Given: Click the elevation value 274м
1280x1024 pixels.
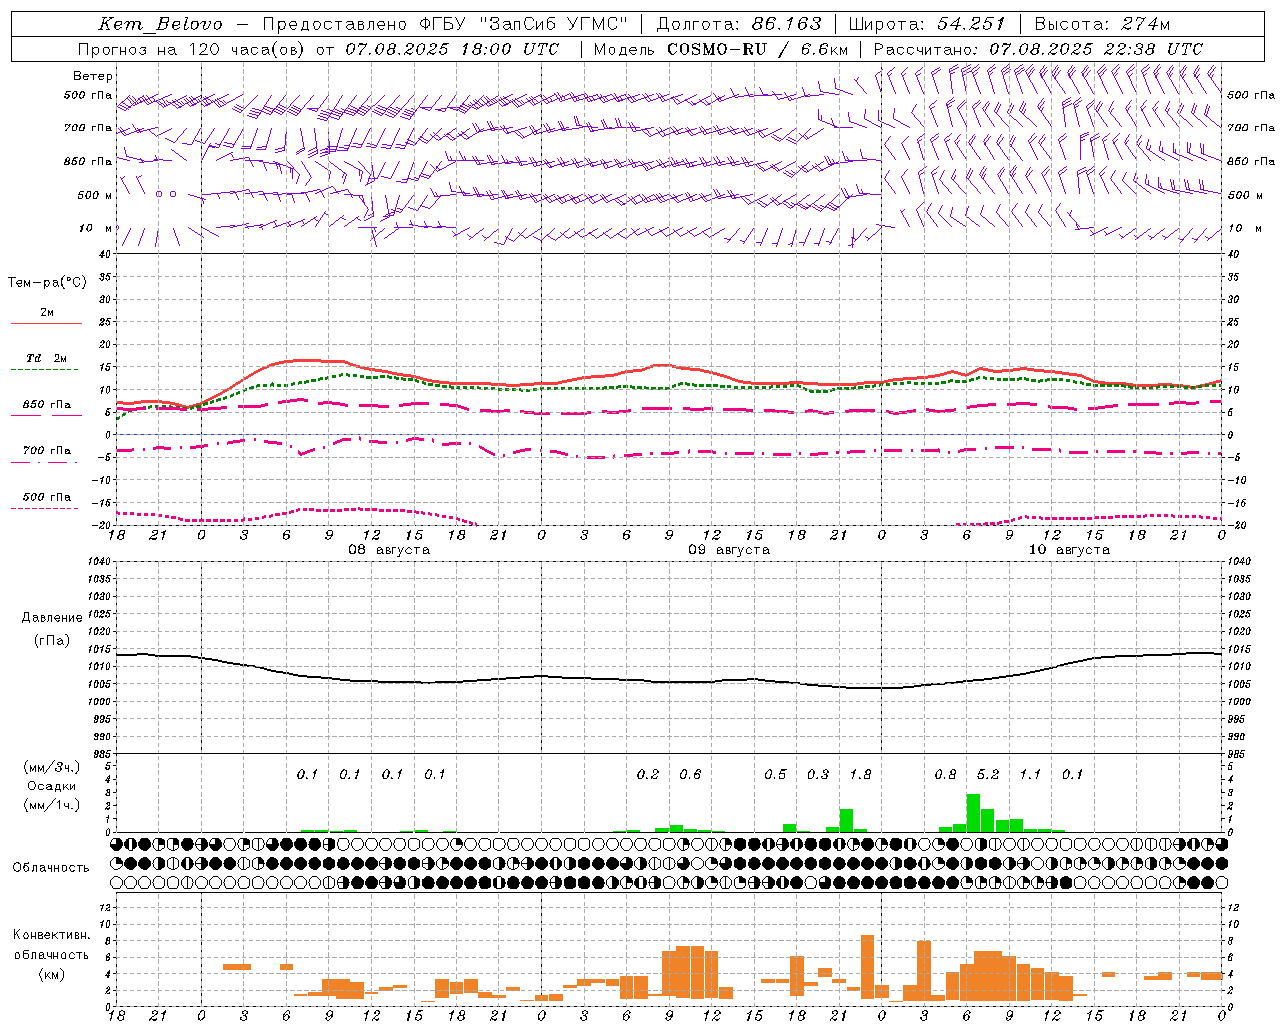Looking at the screenshot, I should click(1146, 23).
